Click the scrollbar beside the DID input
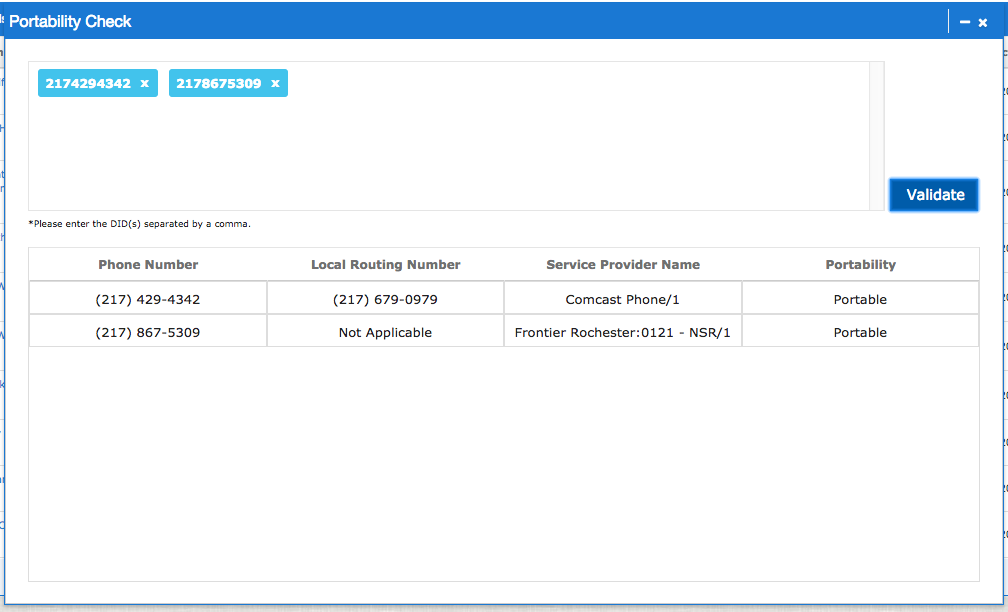1008x612 pixels. coord(878,135)
